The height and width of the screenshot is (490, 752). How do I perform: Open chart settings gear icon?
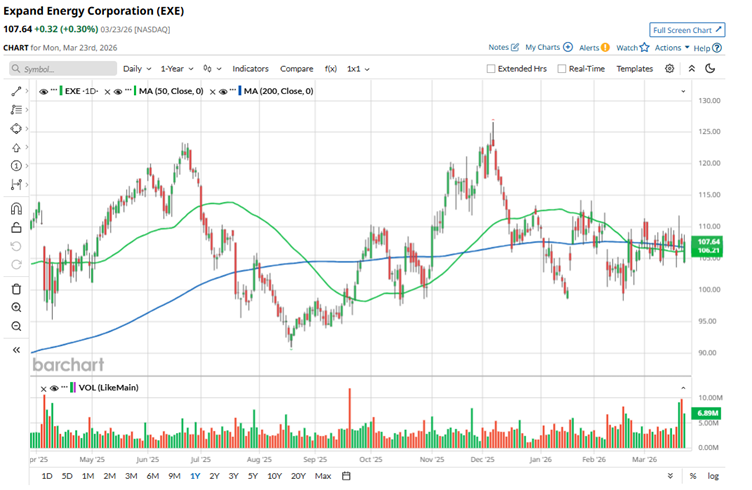(670, 69)
